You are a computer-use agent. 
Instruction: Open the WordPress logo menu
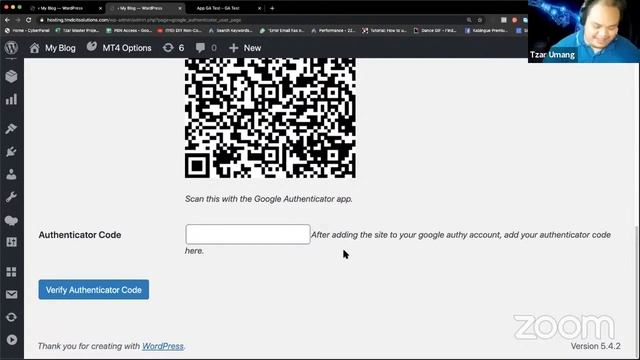(x=11, y=48)
